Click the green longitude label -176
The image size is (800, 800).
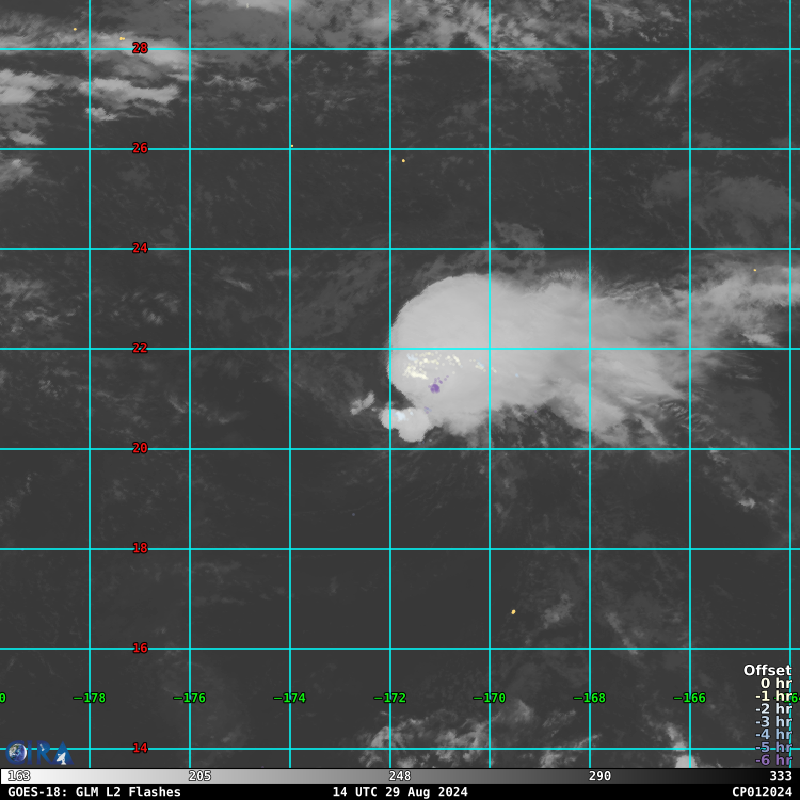190,698
